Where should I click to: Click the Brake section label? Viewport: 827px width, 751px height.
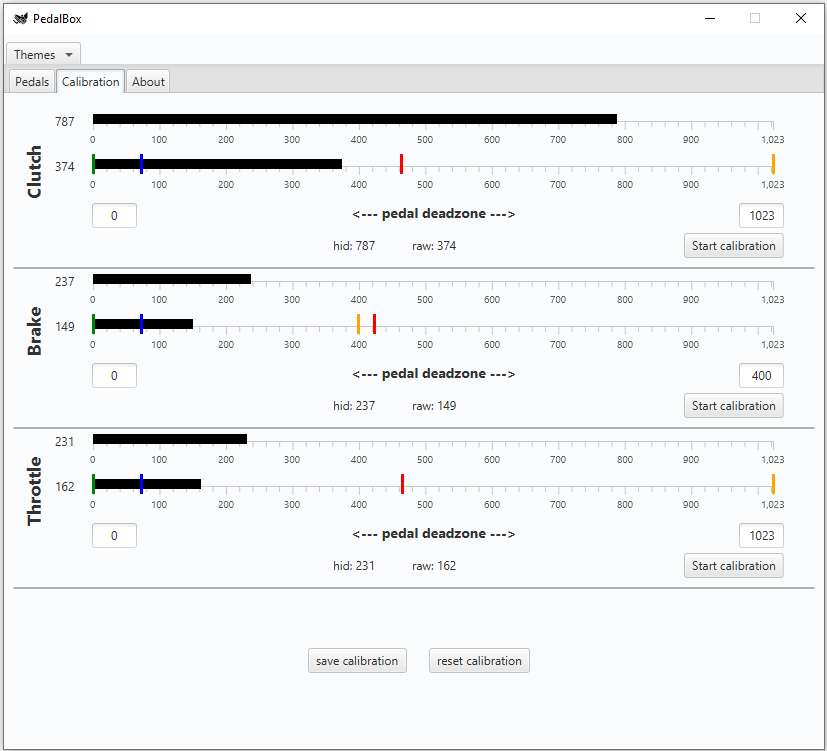coord(34,331)
